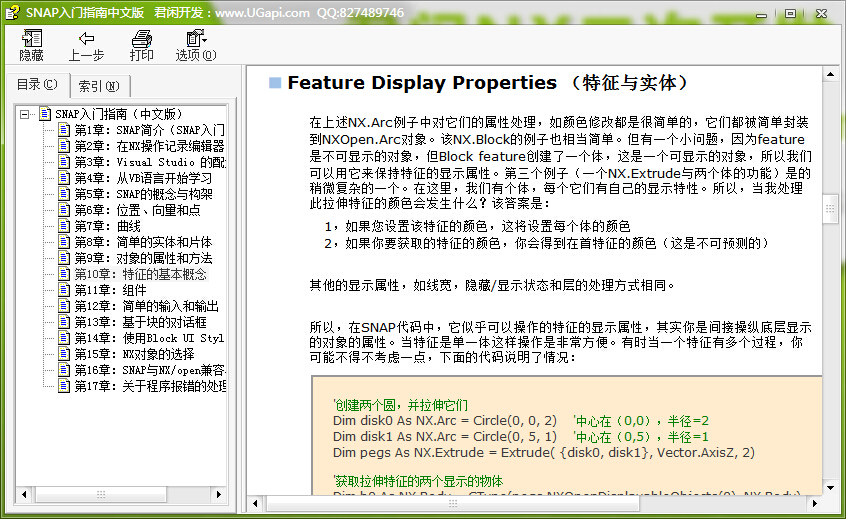Click the page icon beside 第11章 组件
This screenshot has width=846, height=519.
click(64, 290)
